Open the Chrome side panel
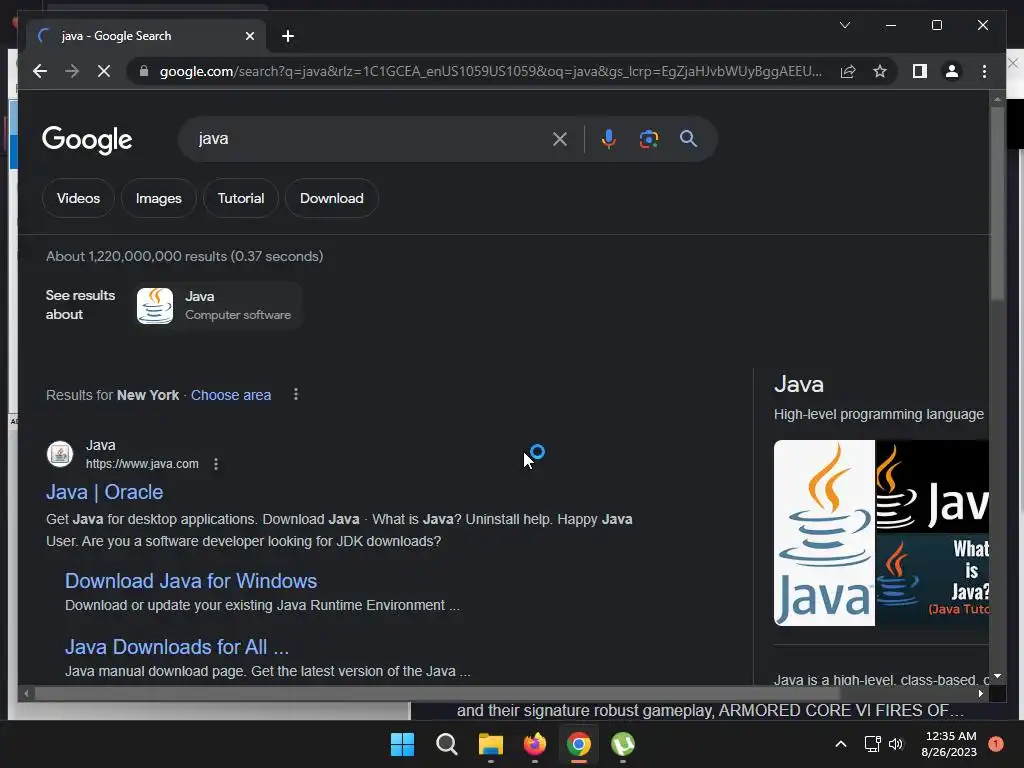 pyautogui.click(x=920, y=71)
